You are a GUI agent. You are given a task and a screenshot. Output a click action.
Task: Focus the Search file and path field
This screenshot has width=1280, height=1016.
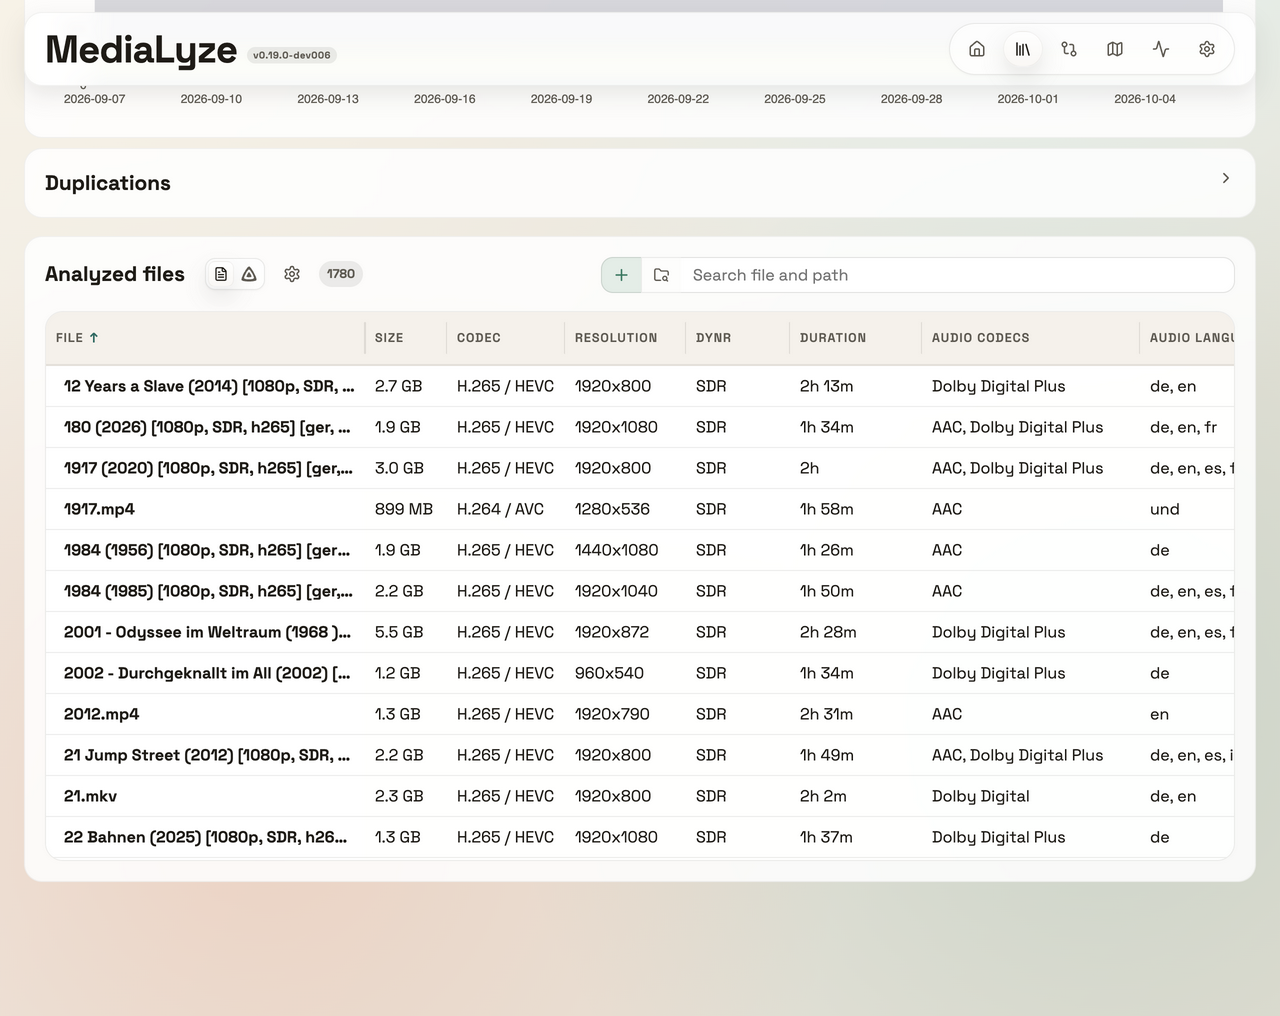click(957, 275)
